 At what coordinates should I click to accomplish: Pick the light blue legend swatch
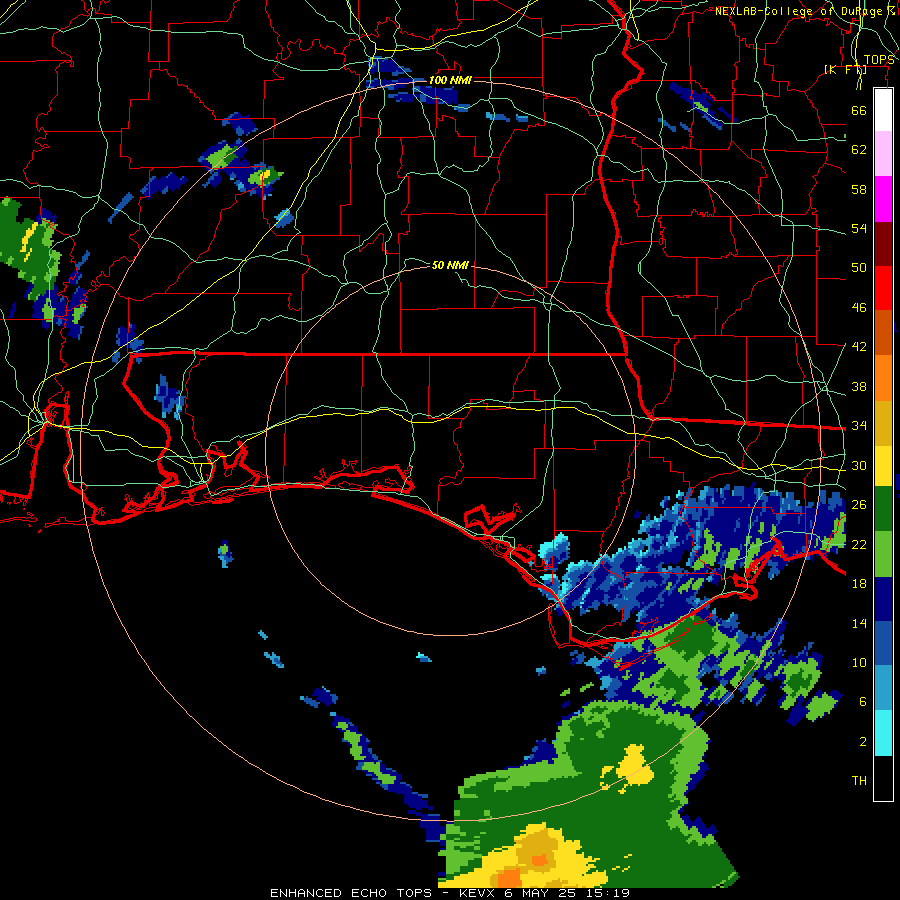883,688
